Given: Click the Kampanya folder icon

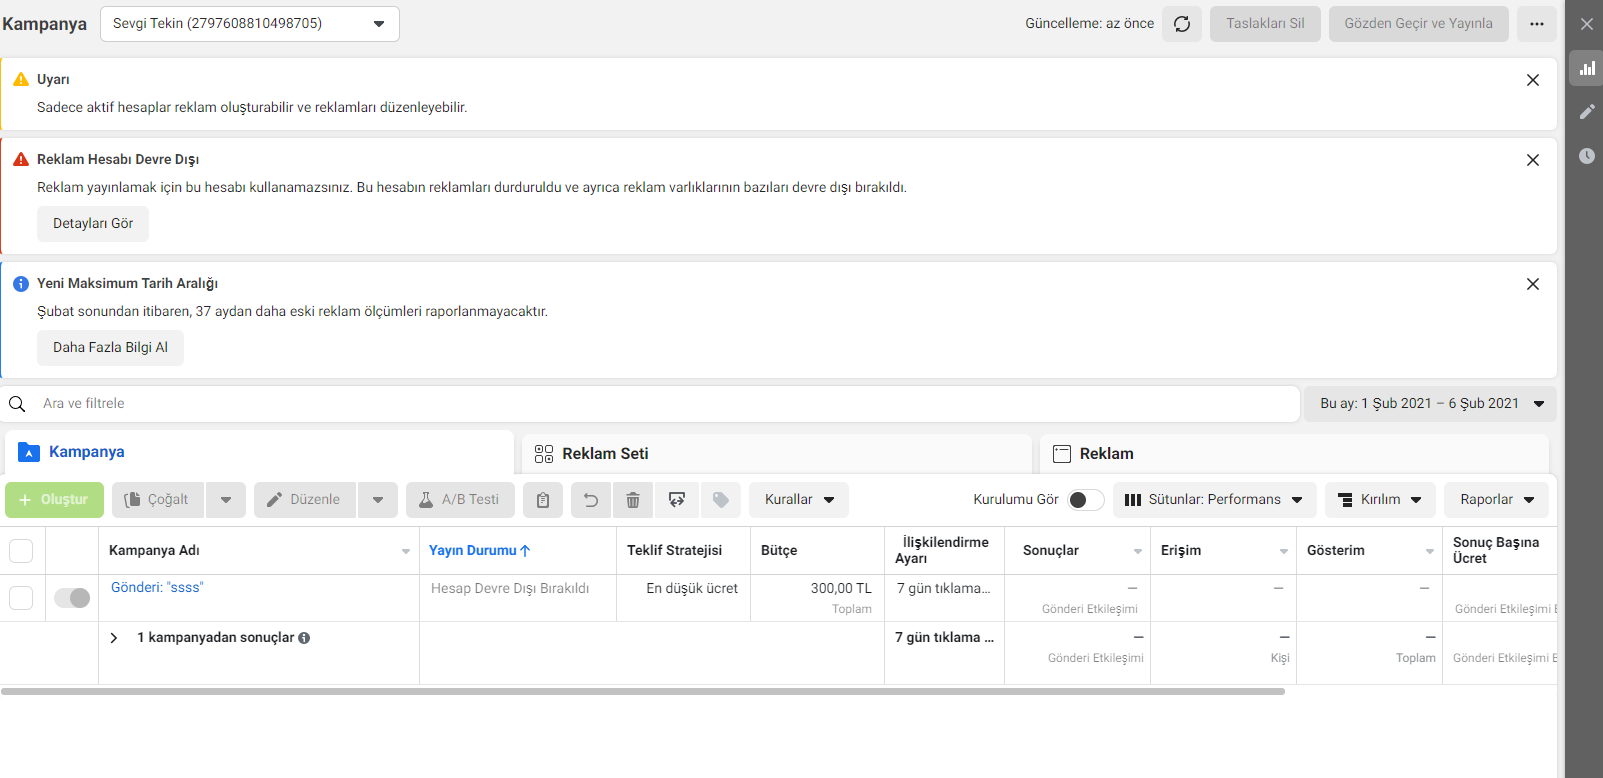Looking at the screenshot, I should [x=29, y=452].
